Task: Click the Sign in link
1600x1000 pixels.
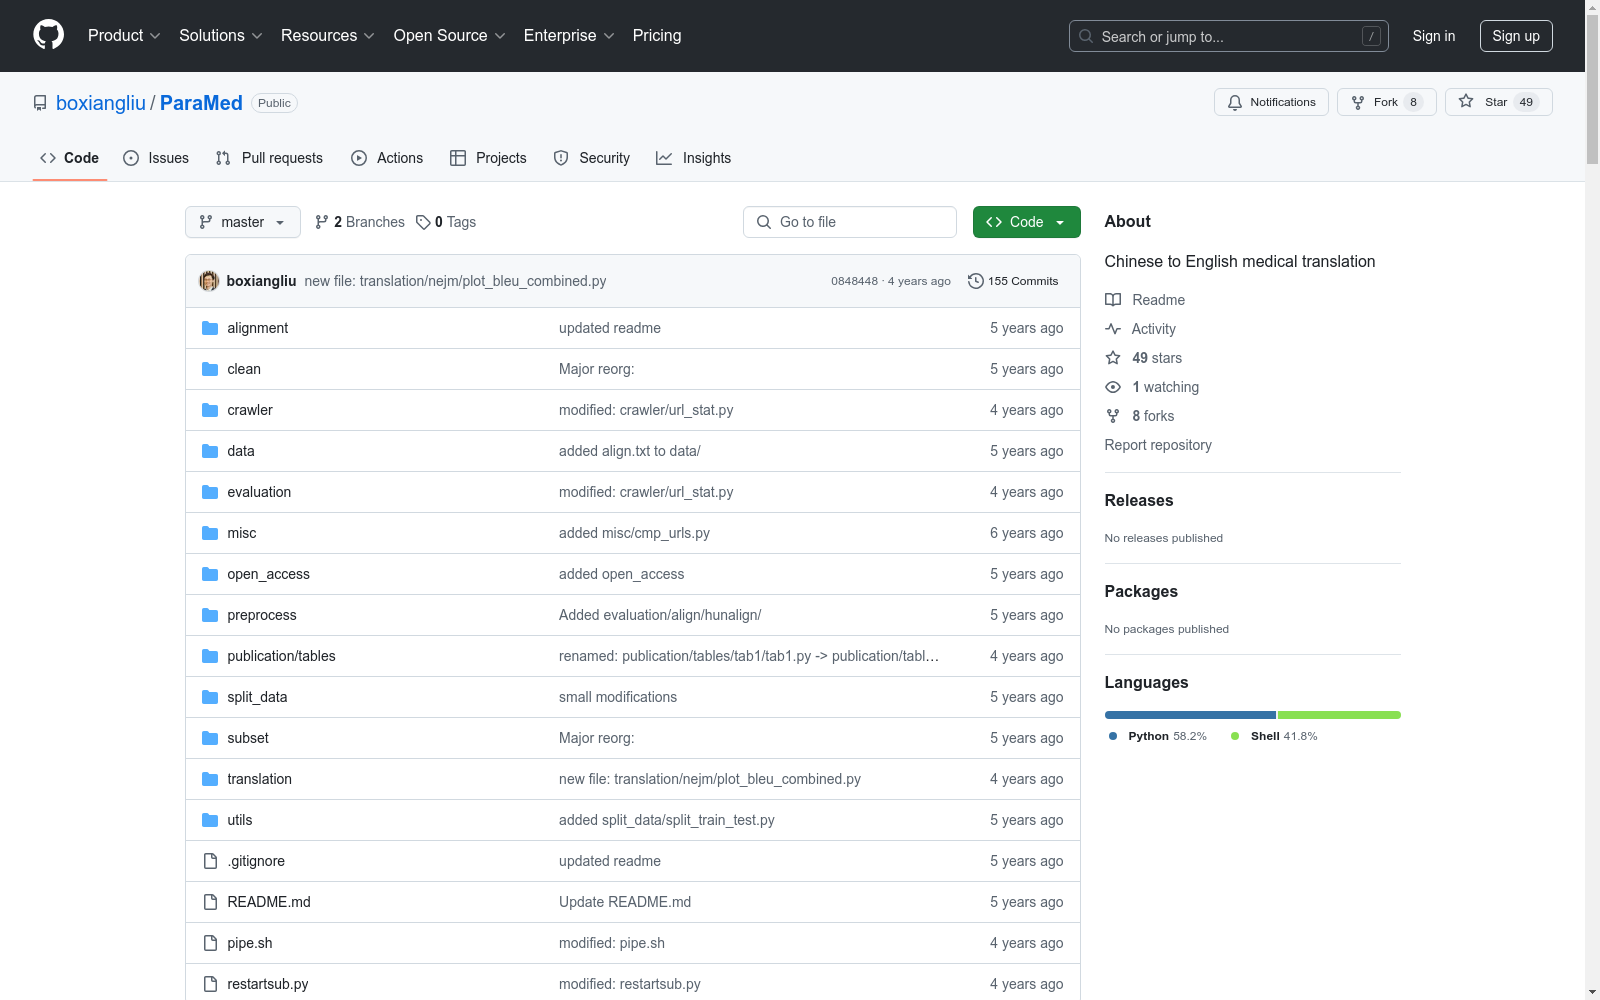Action: (1434, 36)
